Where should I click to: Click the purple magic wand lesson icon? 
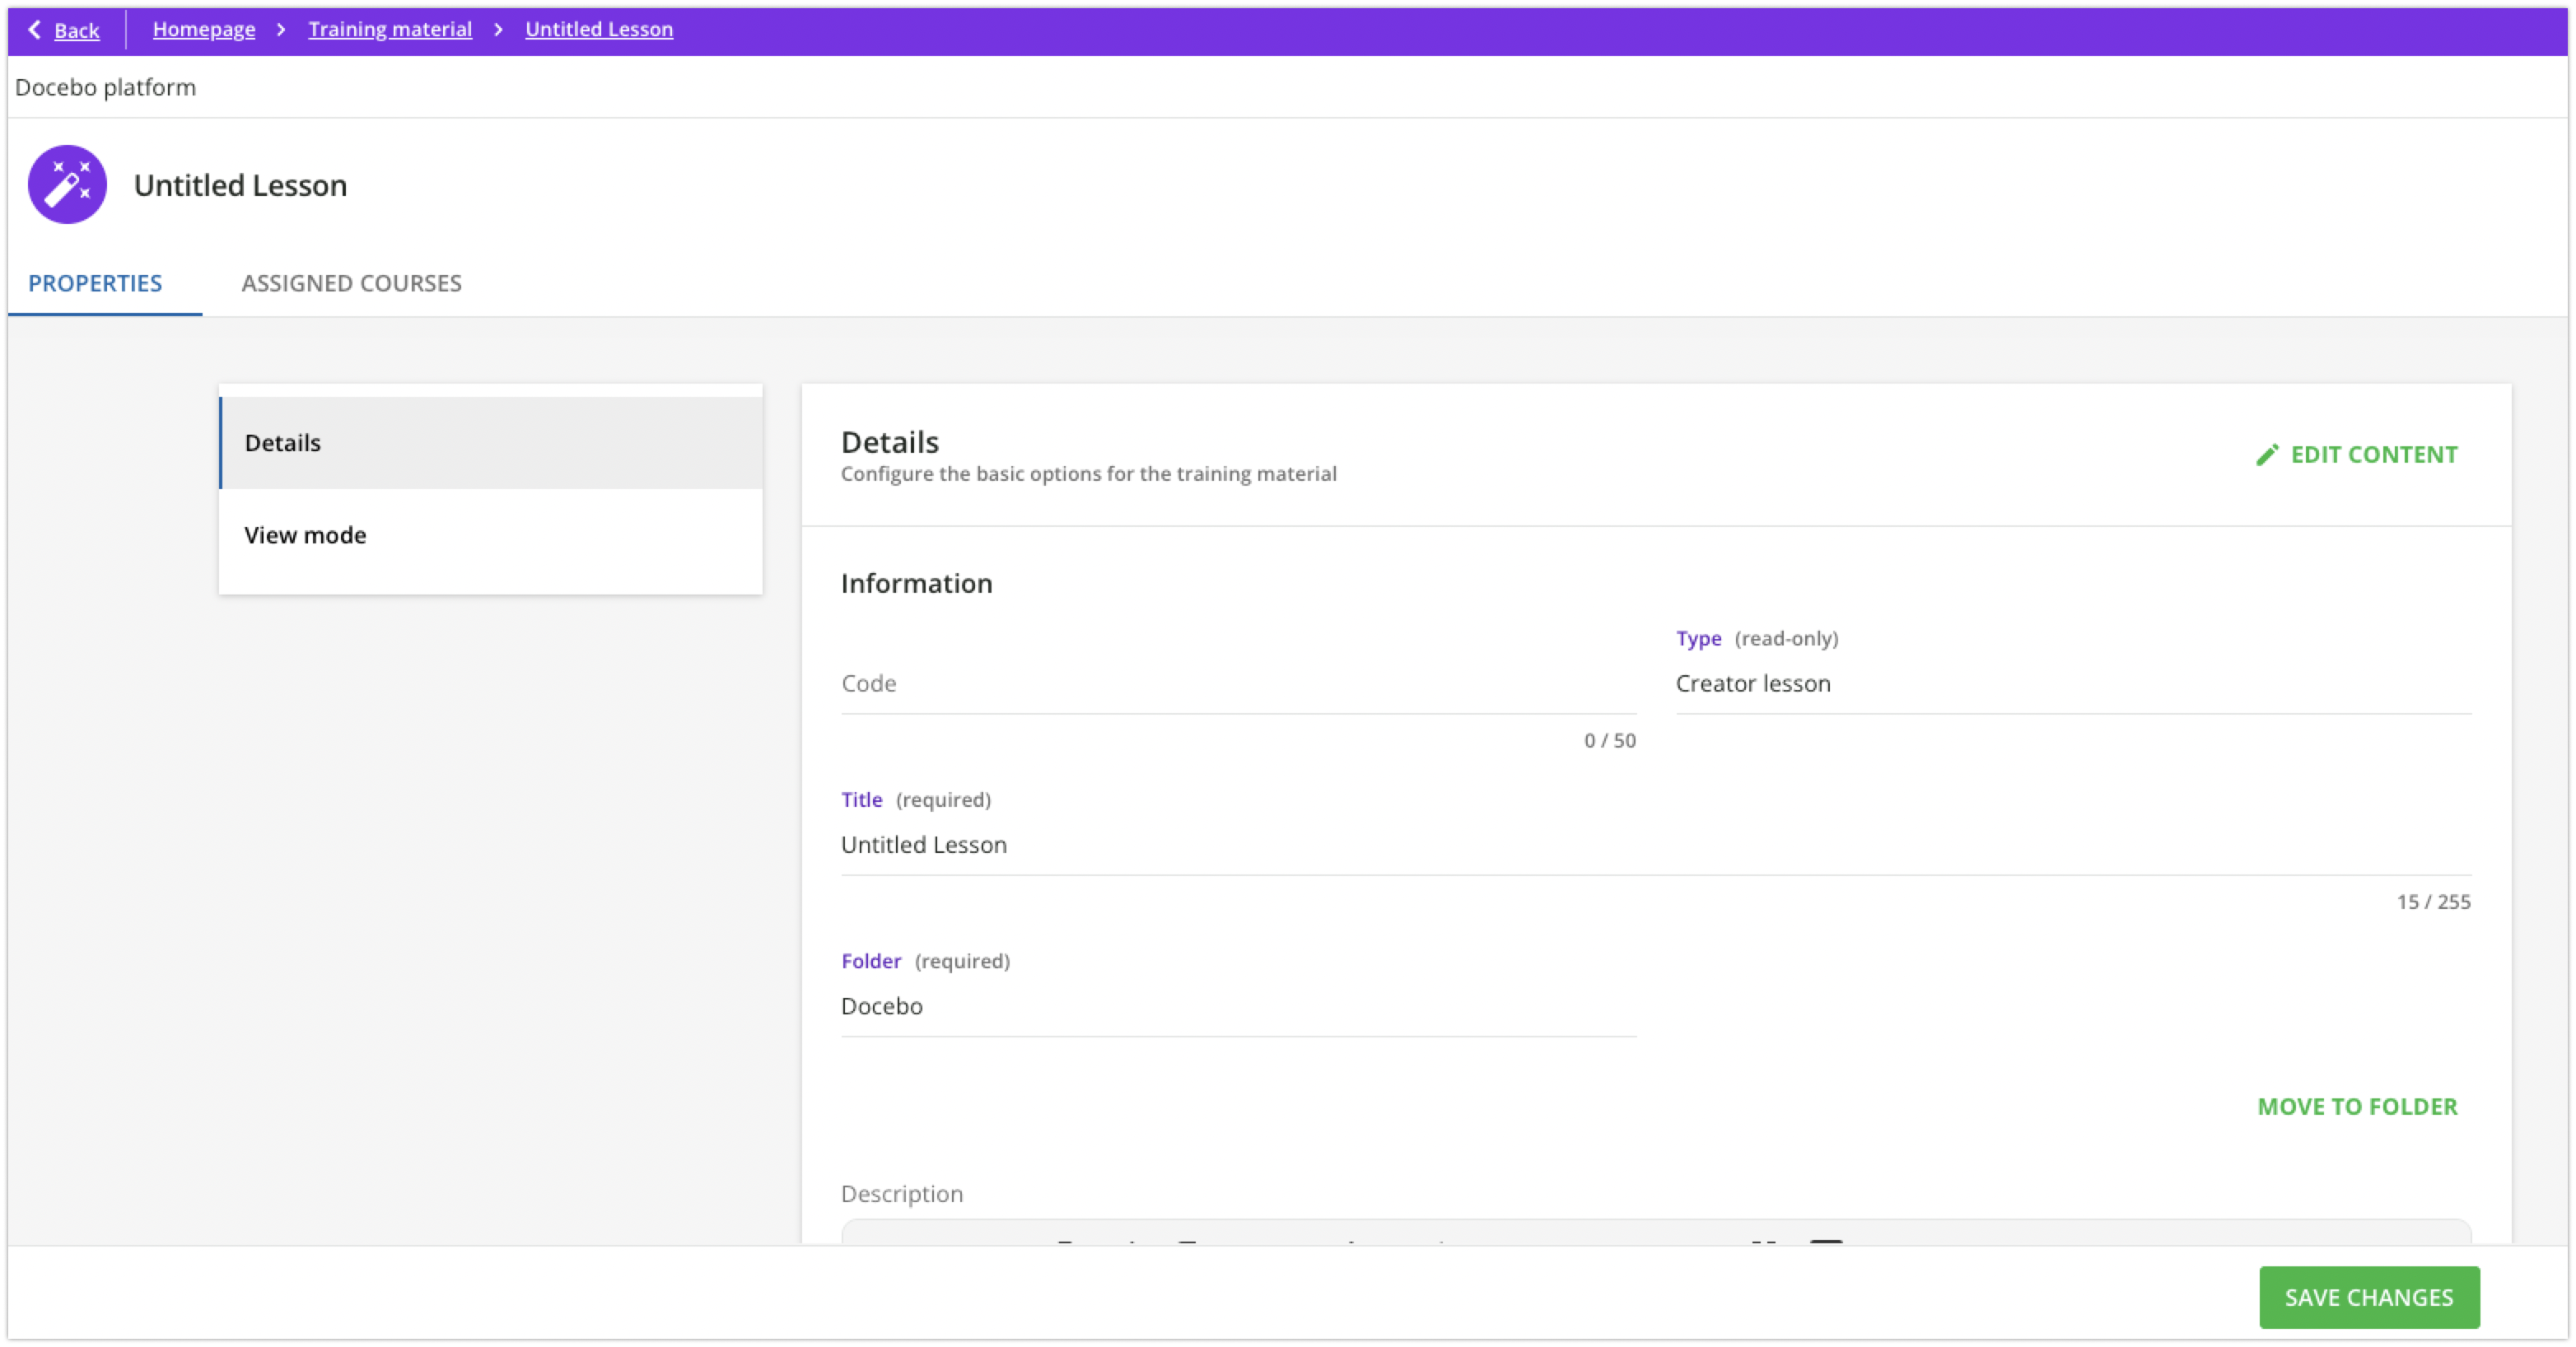(x=67, y=184)
